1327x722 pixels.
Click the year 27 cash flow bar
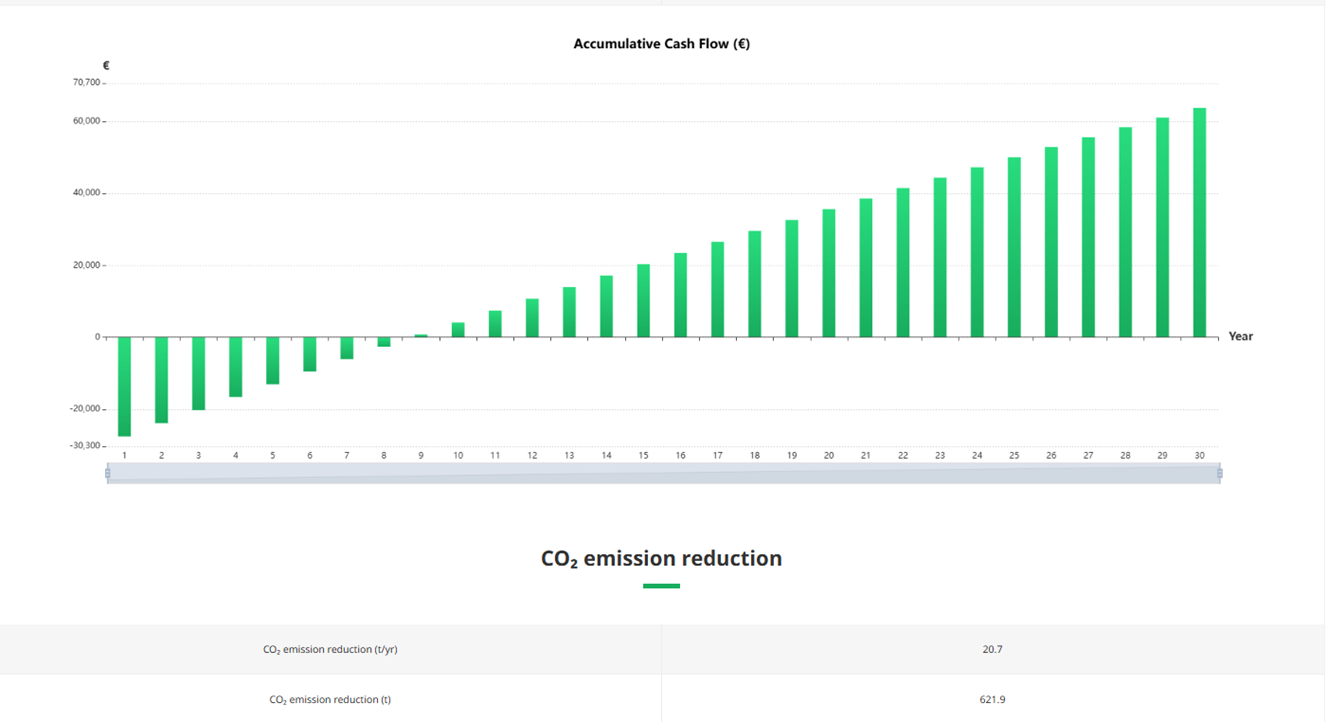(x=1088, y=237)
